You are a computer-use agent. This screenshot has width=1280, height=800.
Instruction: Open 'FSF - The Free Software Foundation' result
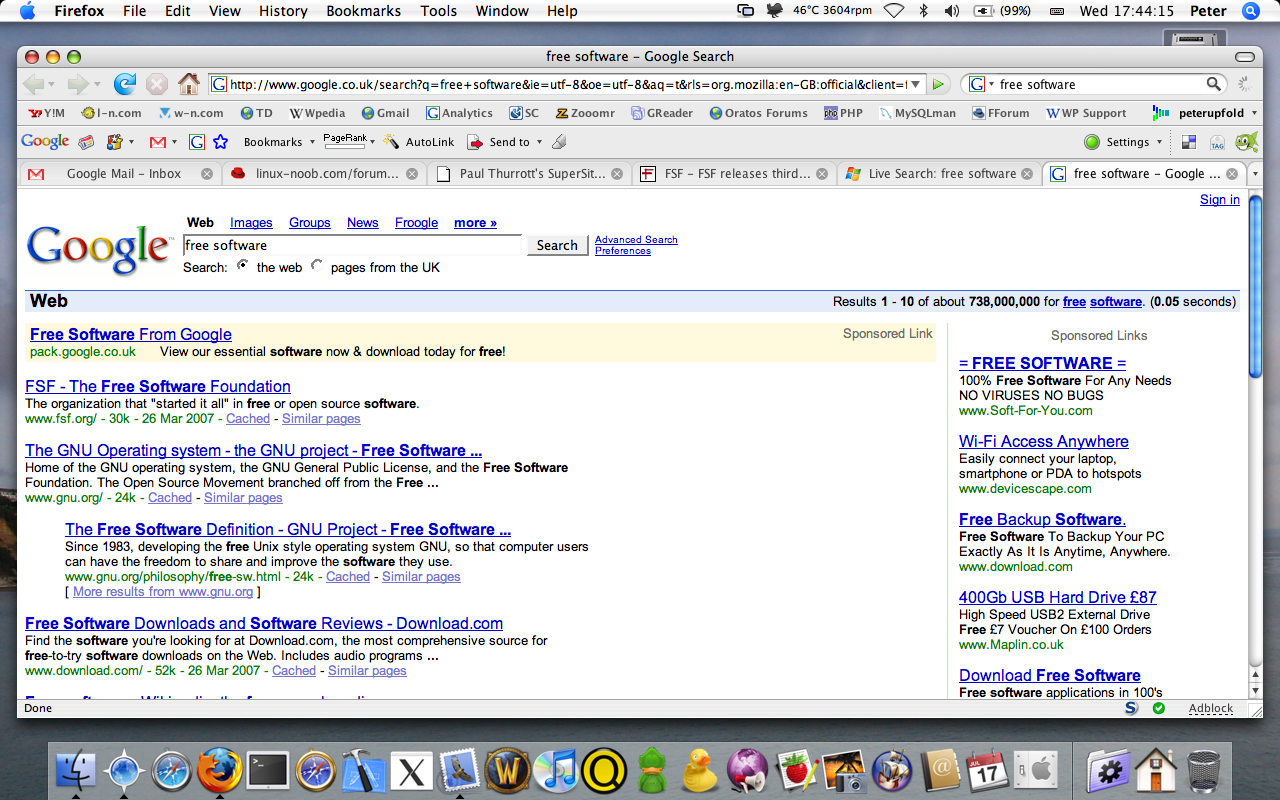coord(158,386)
